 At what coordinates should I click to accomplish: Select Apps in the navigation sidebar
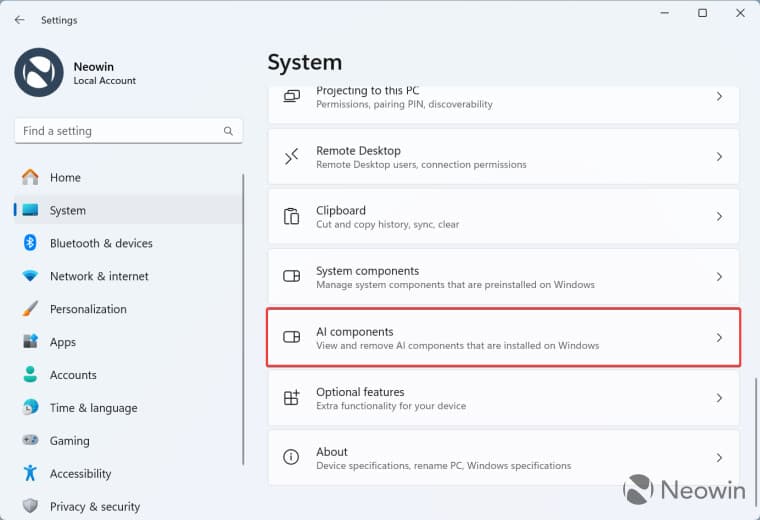63,342
